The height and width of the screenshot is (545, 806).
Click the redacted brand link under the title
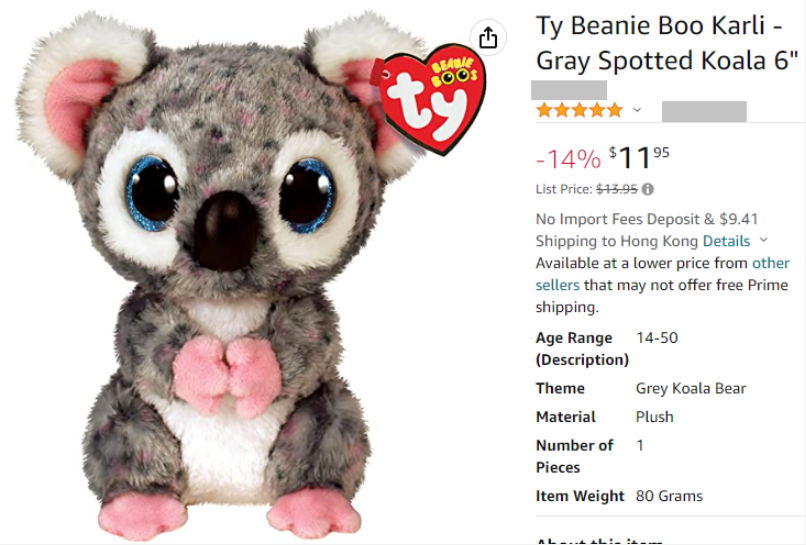point(570,89)
